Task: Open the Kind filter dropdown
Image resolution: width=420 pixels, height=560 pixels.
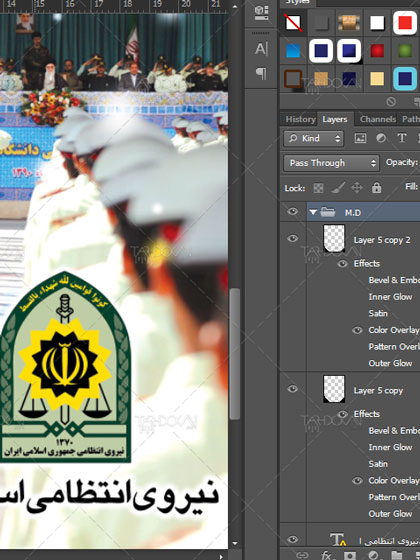Action: (314, 138)
